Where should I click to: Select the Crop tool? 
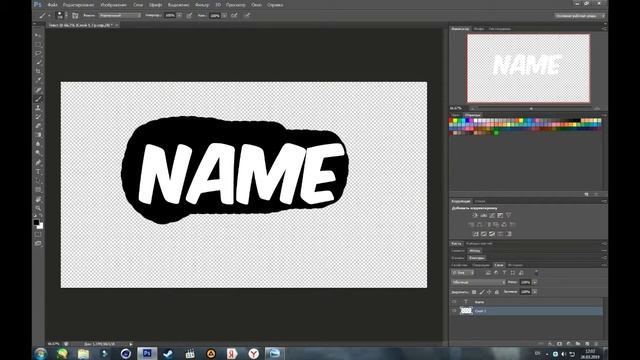click(x=38, y=71)
